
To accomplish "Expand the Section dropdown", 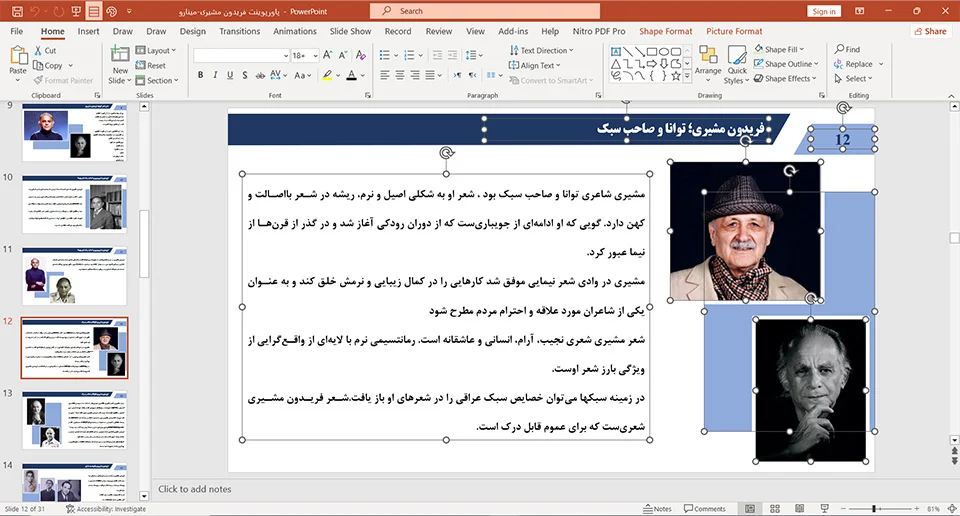I will point(157,80).
